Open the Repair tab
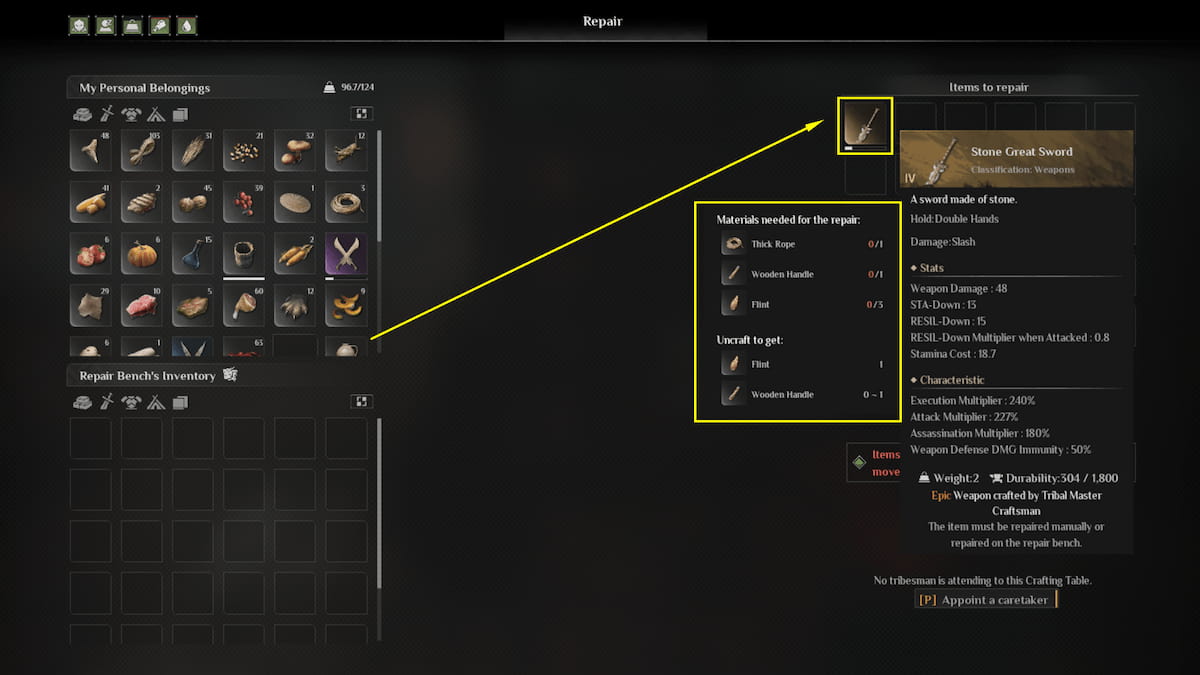 [604, 20]
